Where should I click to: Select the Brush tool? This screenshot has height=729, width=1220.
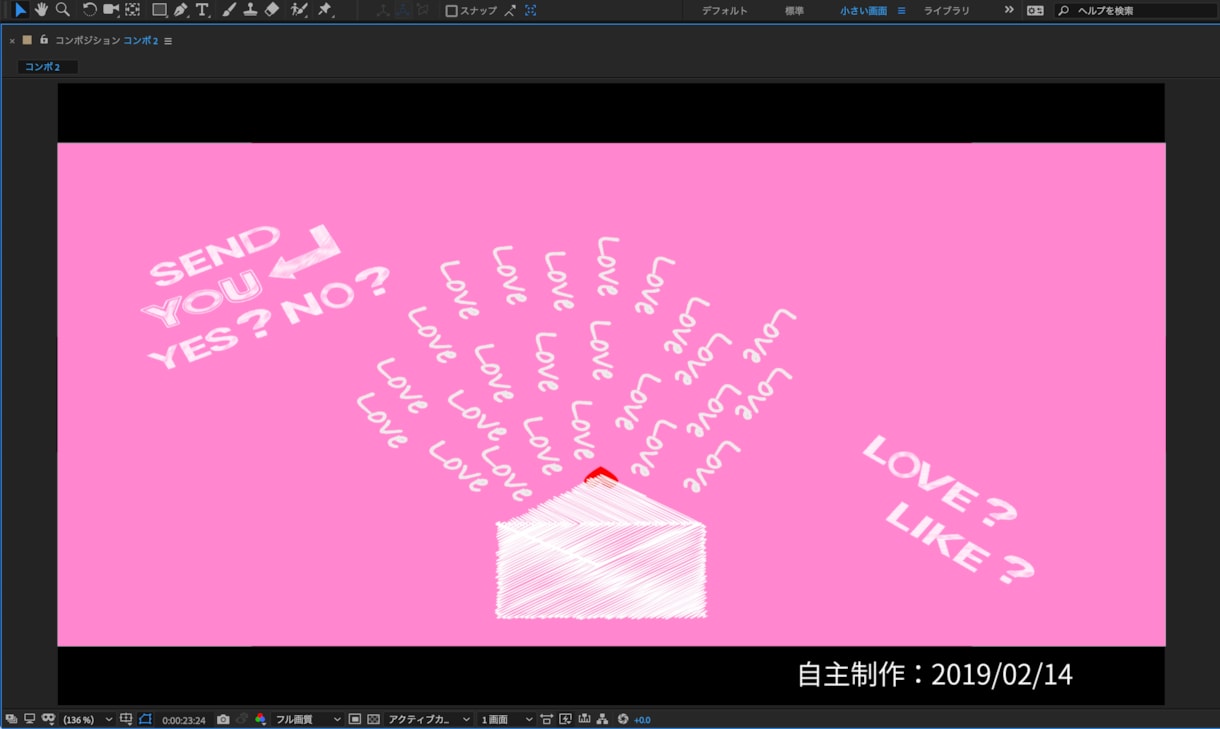[x=228, y=10]
